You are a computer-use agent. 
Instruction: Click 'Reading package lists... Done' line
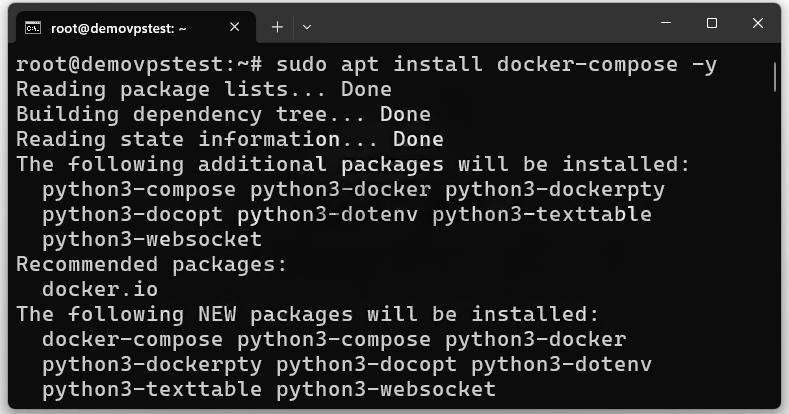[204, 90]
